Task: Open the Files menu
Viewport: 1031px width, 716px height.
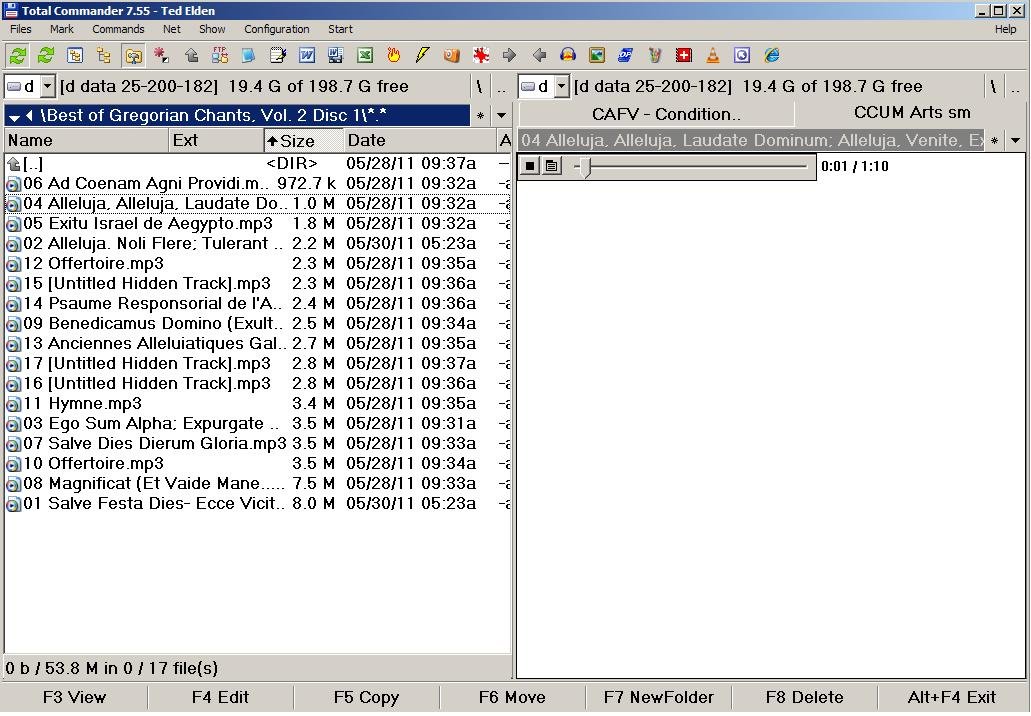Action: [20, 29]
